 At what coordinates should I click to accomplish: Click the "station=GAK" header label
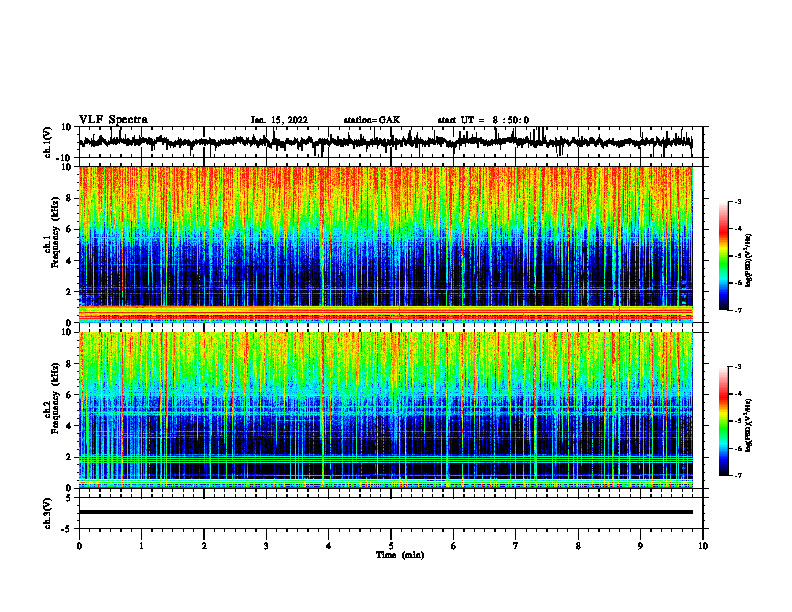tap(372, 120)
